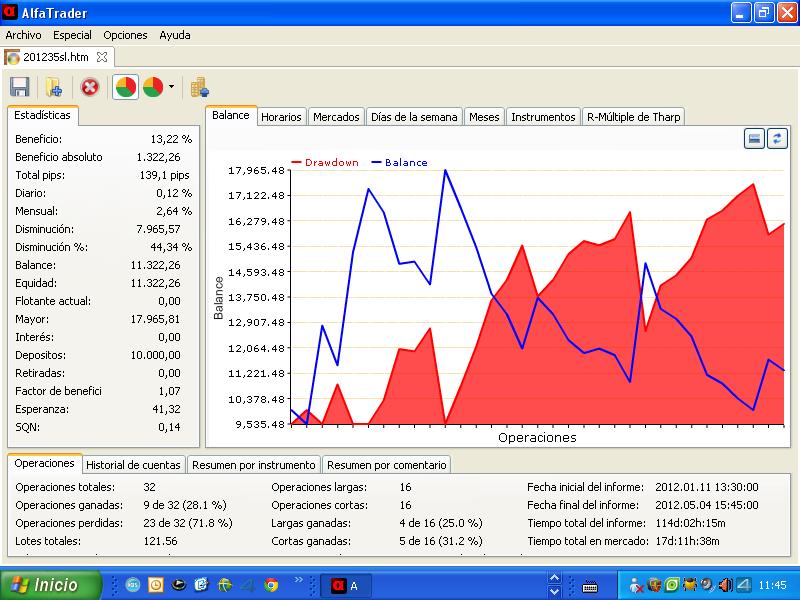Toggle the highlighted pie chart button
The image size is (800, 600).
[126, 87]
